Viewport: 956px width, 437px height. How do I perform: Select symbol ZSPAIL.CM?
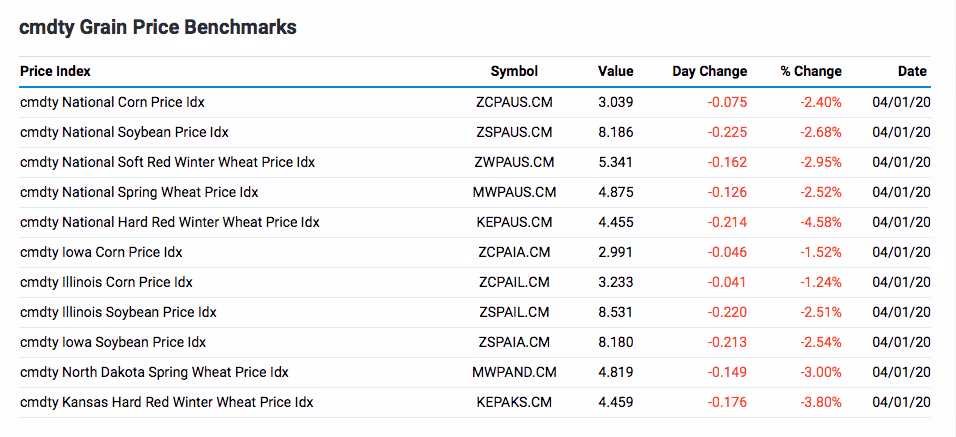point(515,312)
